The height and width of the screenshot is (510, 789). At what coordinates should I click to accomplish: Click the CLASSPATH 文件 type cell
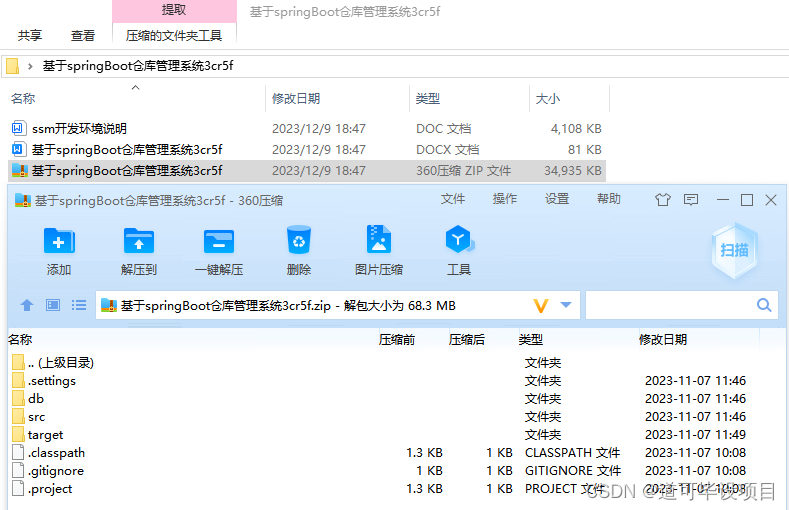click(x=572, y=453)
